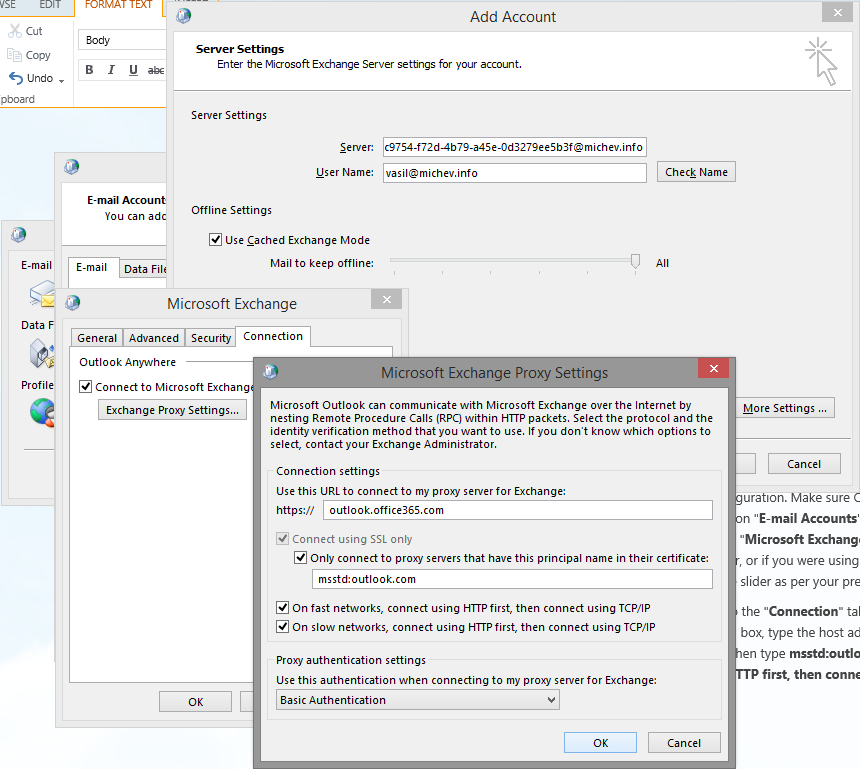Apply italic formatting
The image size is (860, 769).
(111, 70)
